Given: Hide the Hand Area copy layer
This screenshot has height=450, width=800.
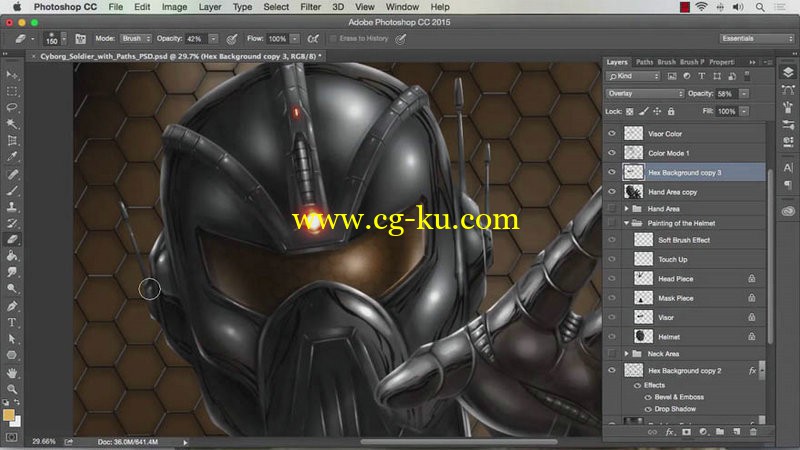Looking at the screenshot, I should point(612,192).
